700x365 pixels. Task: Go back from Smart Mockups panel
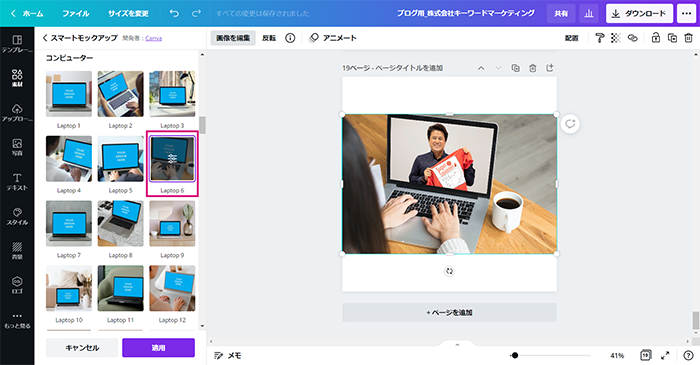coord(45,38)
